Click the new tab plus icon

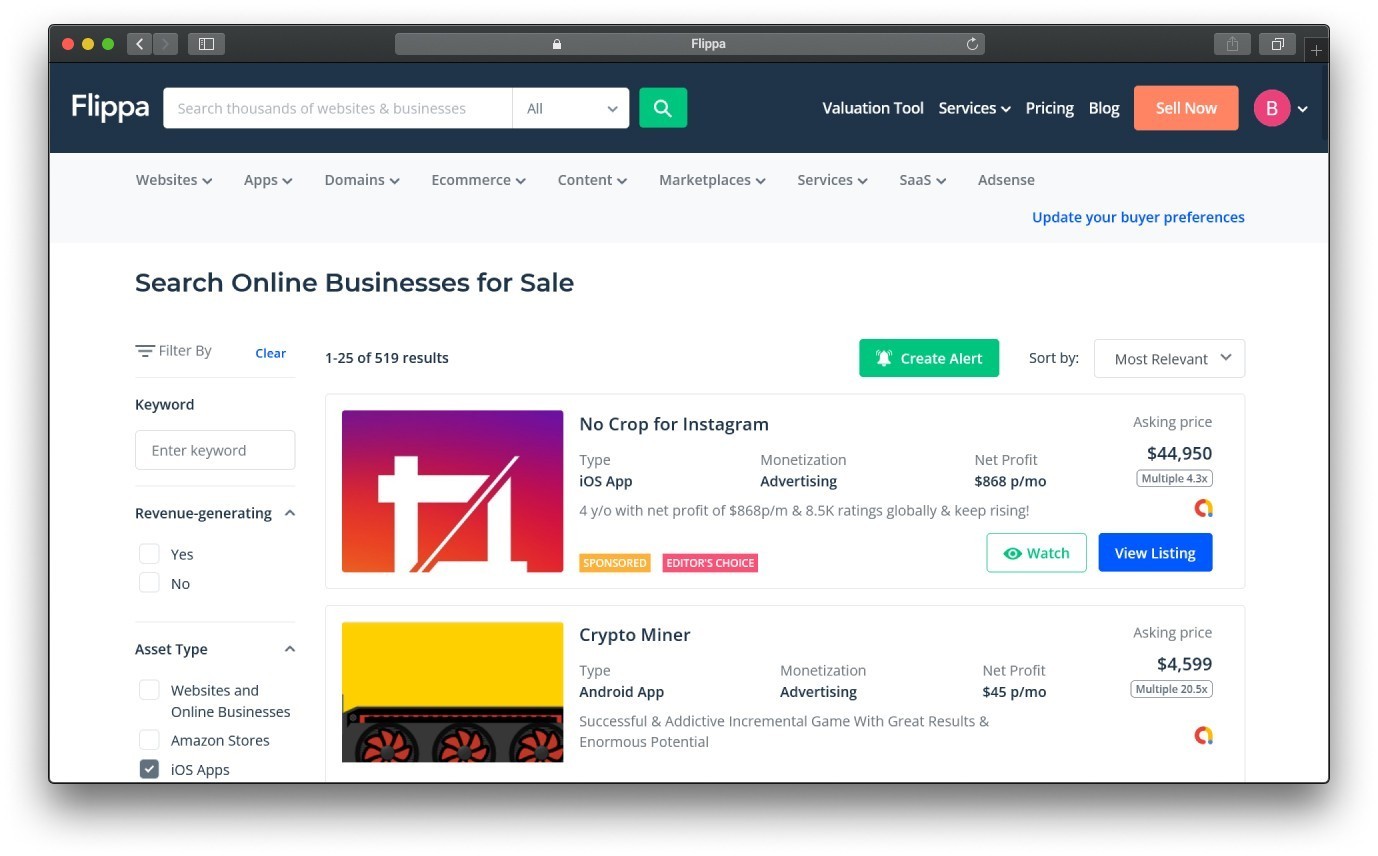click(1316, 50)
